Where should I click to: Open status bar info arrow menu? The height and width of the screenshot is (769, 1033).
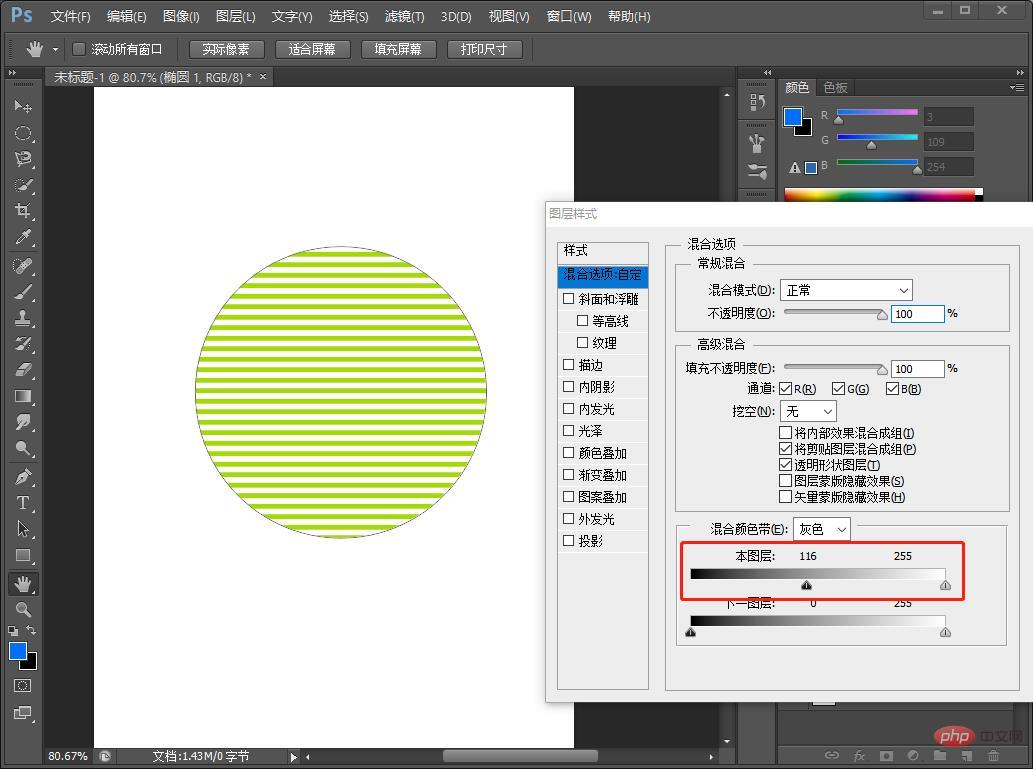pos(294,757)
